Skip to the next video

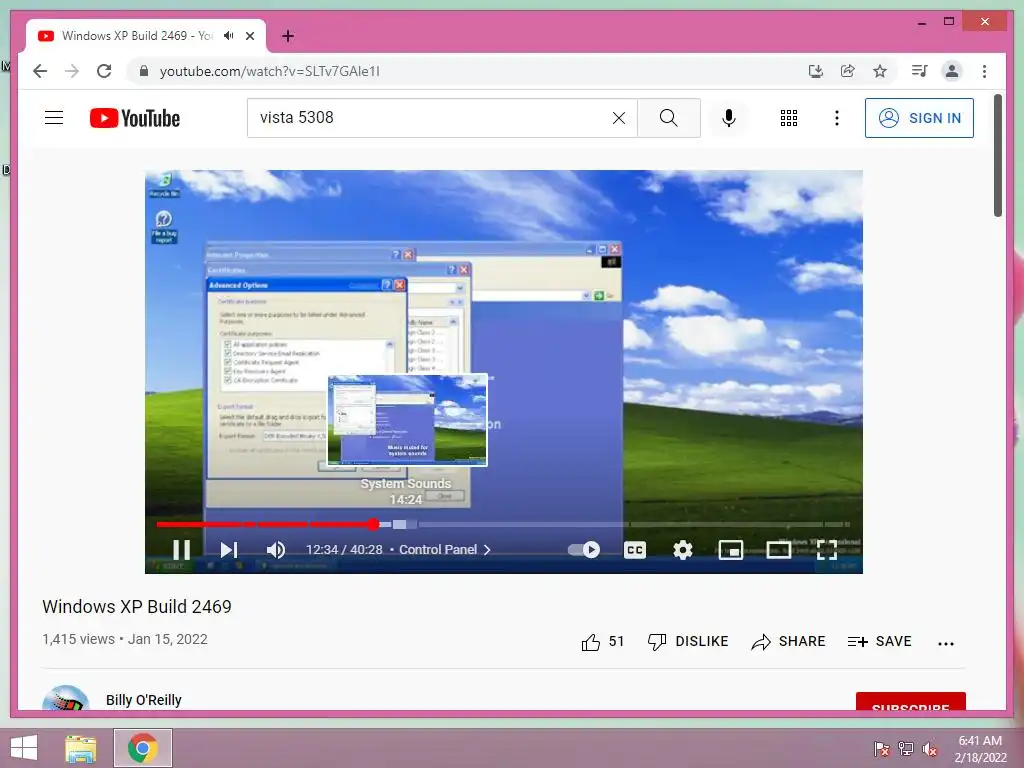pos(229,550)
